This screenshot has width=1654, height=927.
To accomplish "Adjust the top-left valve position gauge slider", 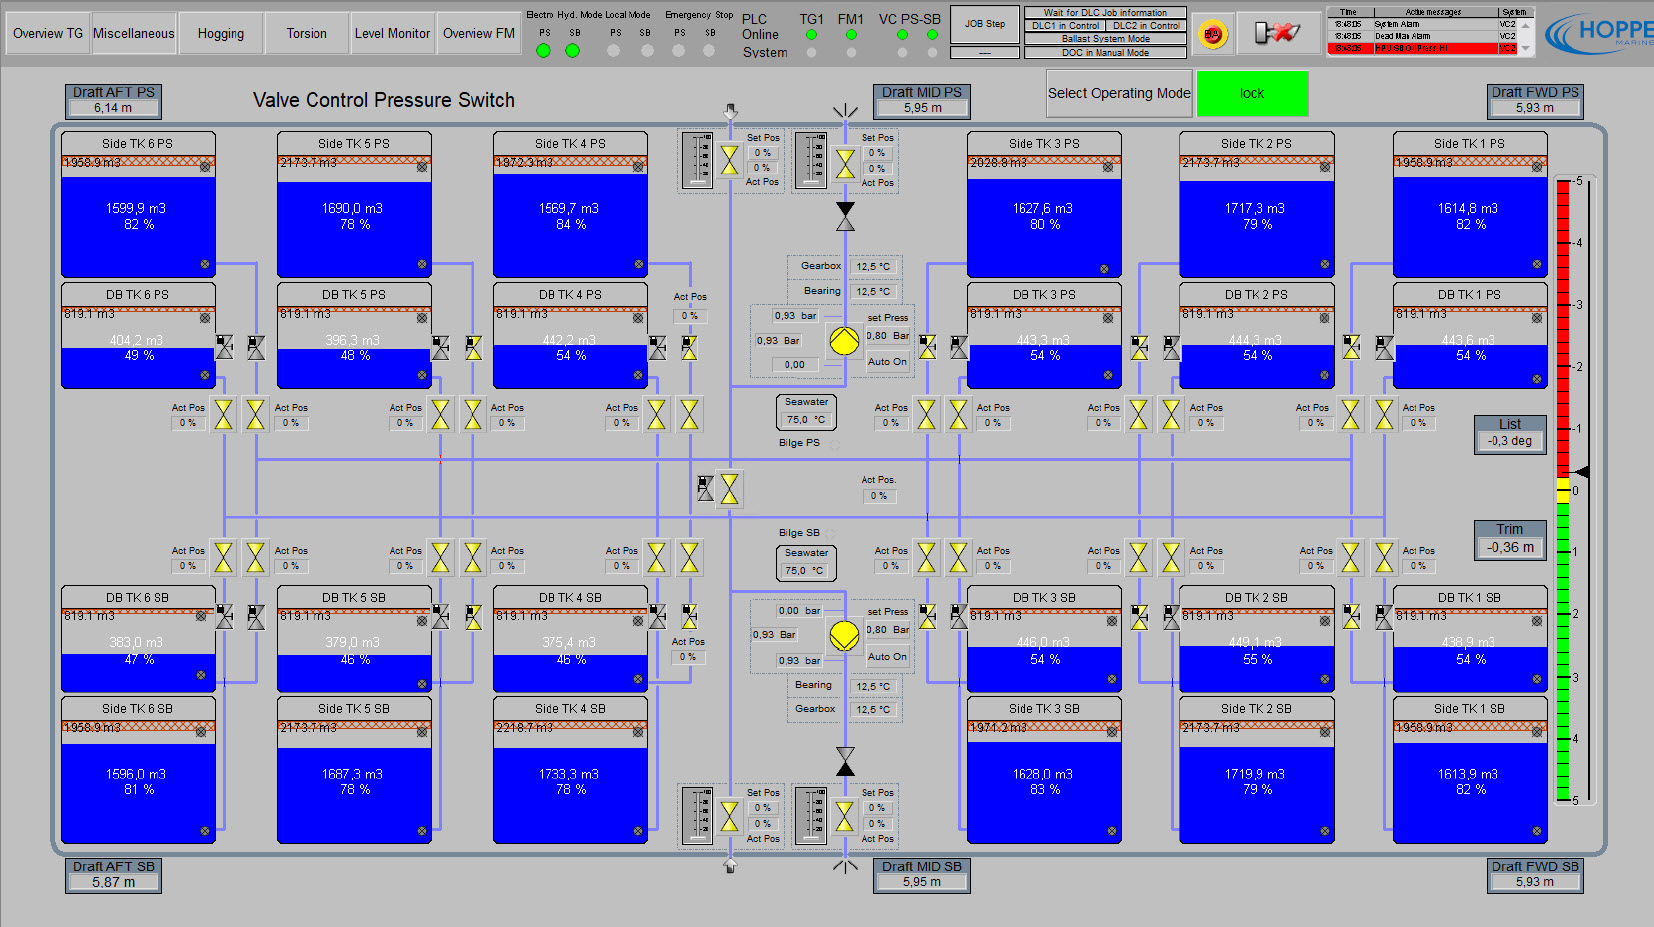I will tap(696, 160).
